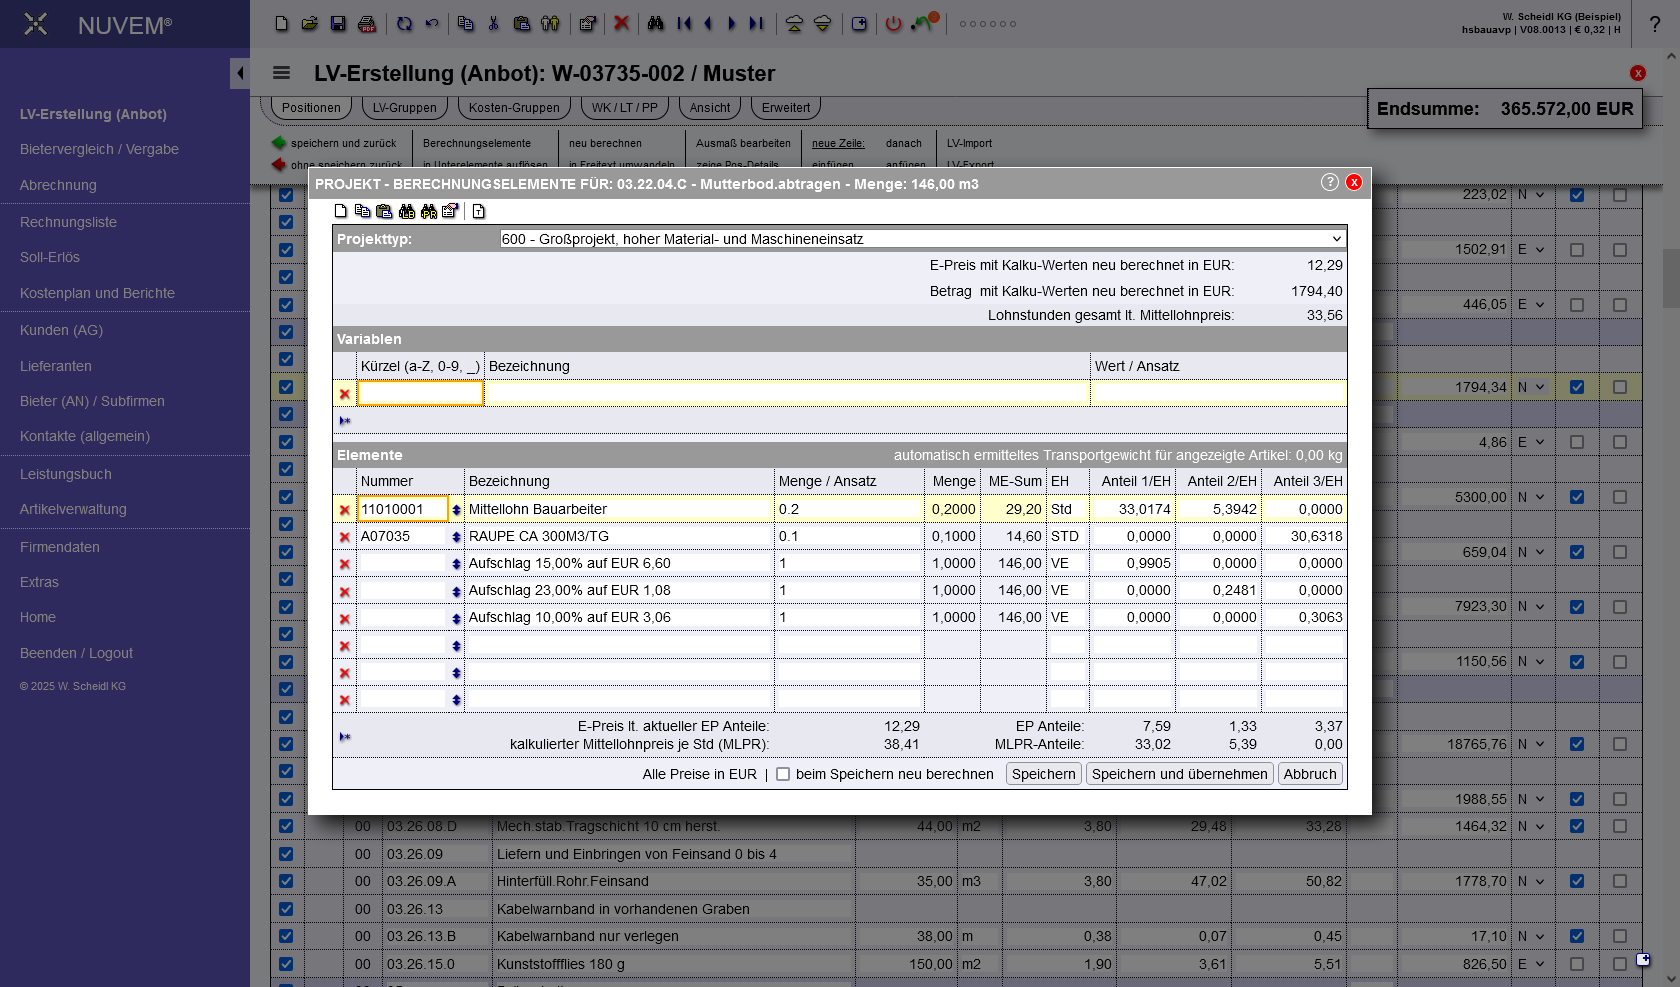This screenshot has width=1680, height=987.
Task: Toggle left checkbox of row 03.26.13.B
Action: coord(286,936)
